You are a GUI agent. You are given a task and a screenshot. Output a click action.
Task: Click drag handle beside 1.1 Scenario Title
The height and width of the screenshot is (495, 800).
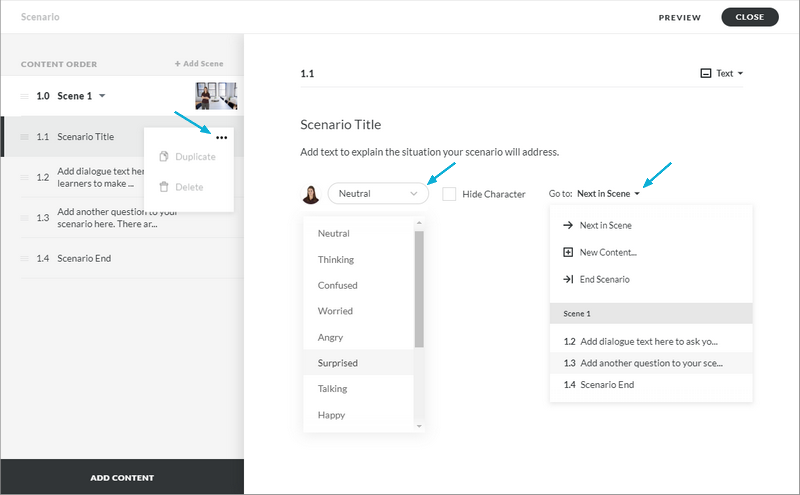[24, 137]
